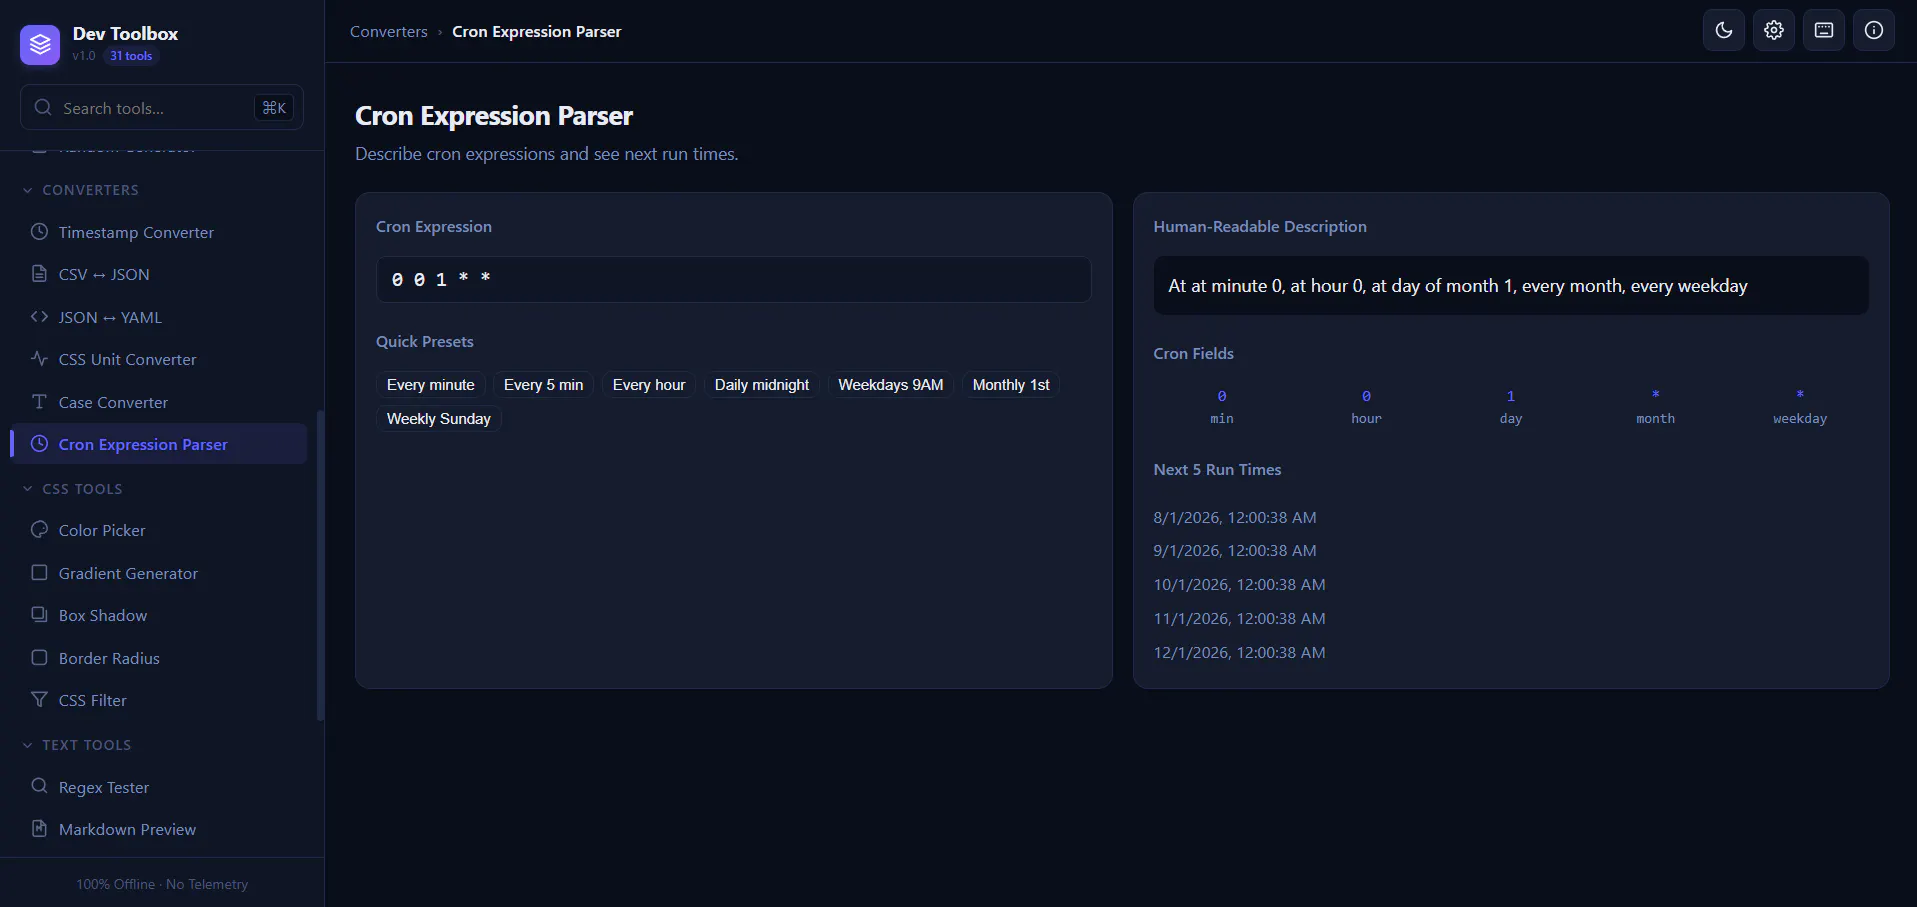1917x907 pixels.
Task: Open Gradient Generator tool
Action: tap(160, 573)
